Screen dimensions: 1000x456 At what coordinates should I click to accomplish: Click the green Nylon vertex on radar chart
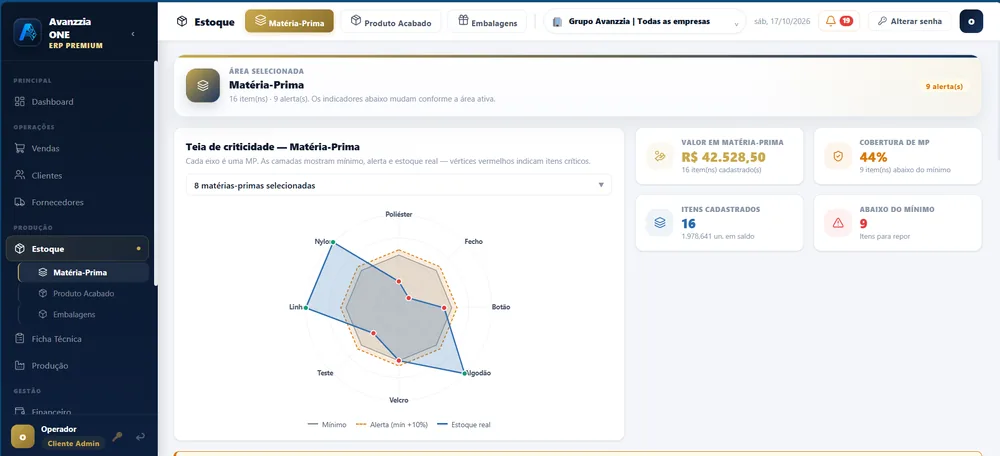click(332, 242)
